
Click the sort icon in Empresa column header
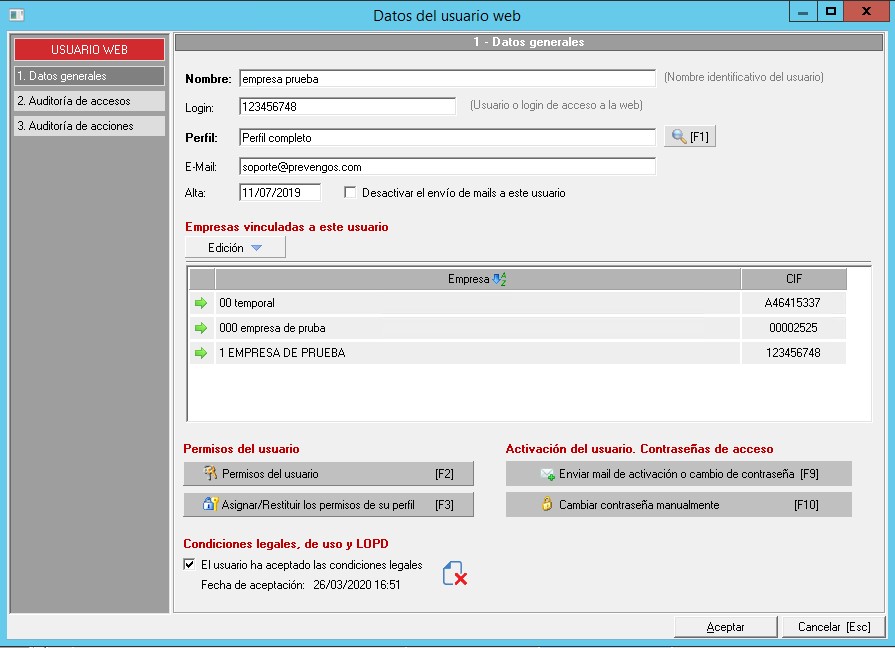coord(499,279)
